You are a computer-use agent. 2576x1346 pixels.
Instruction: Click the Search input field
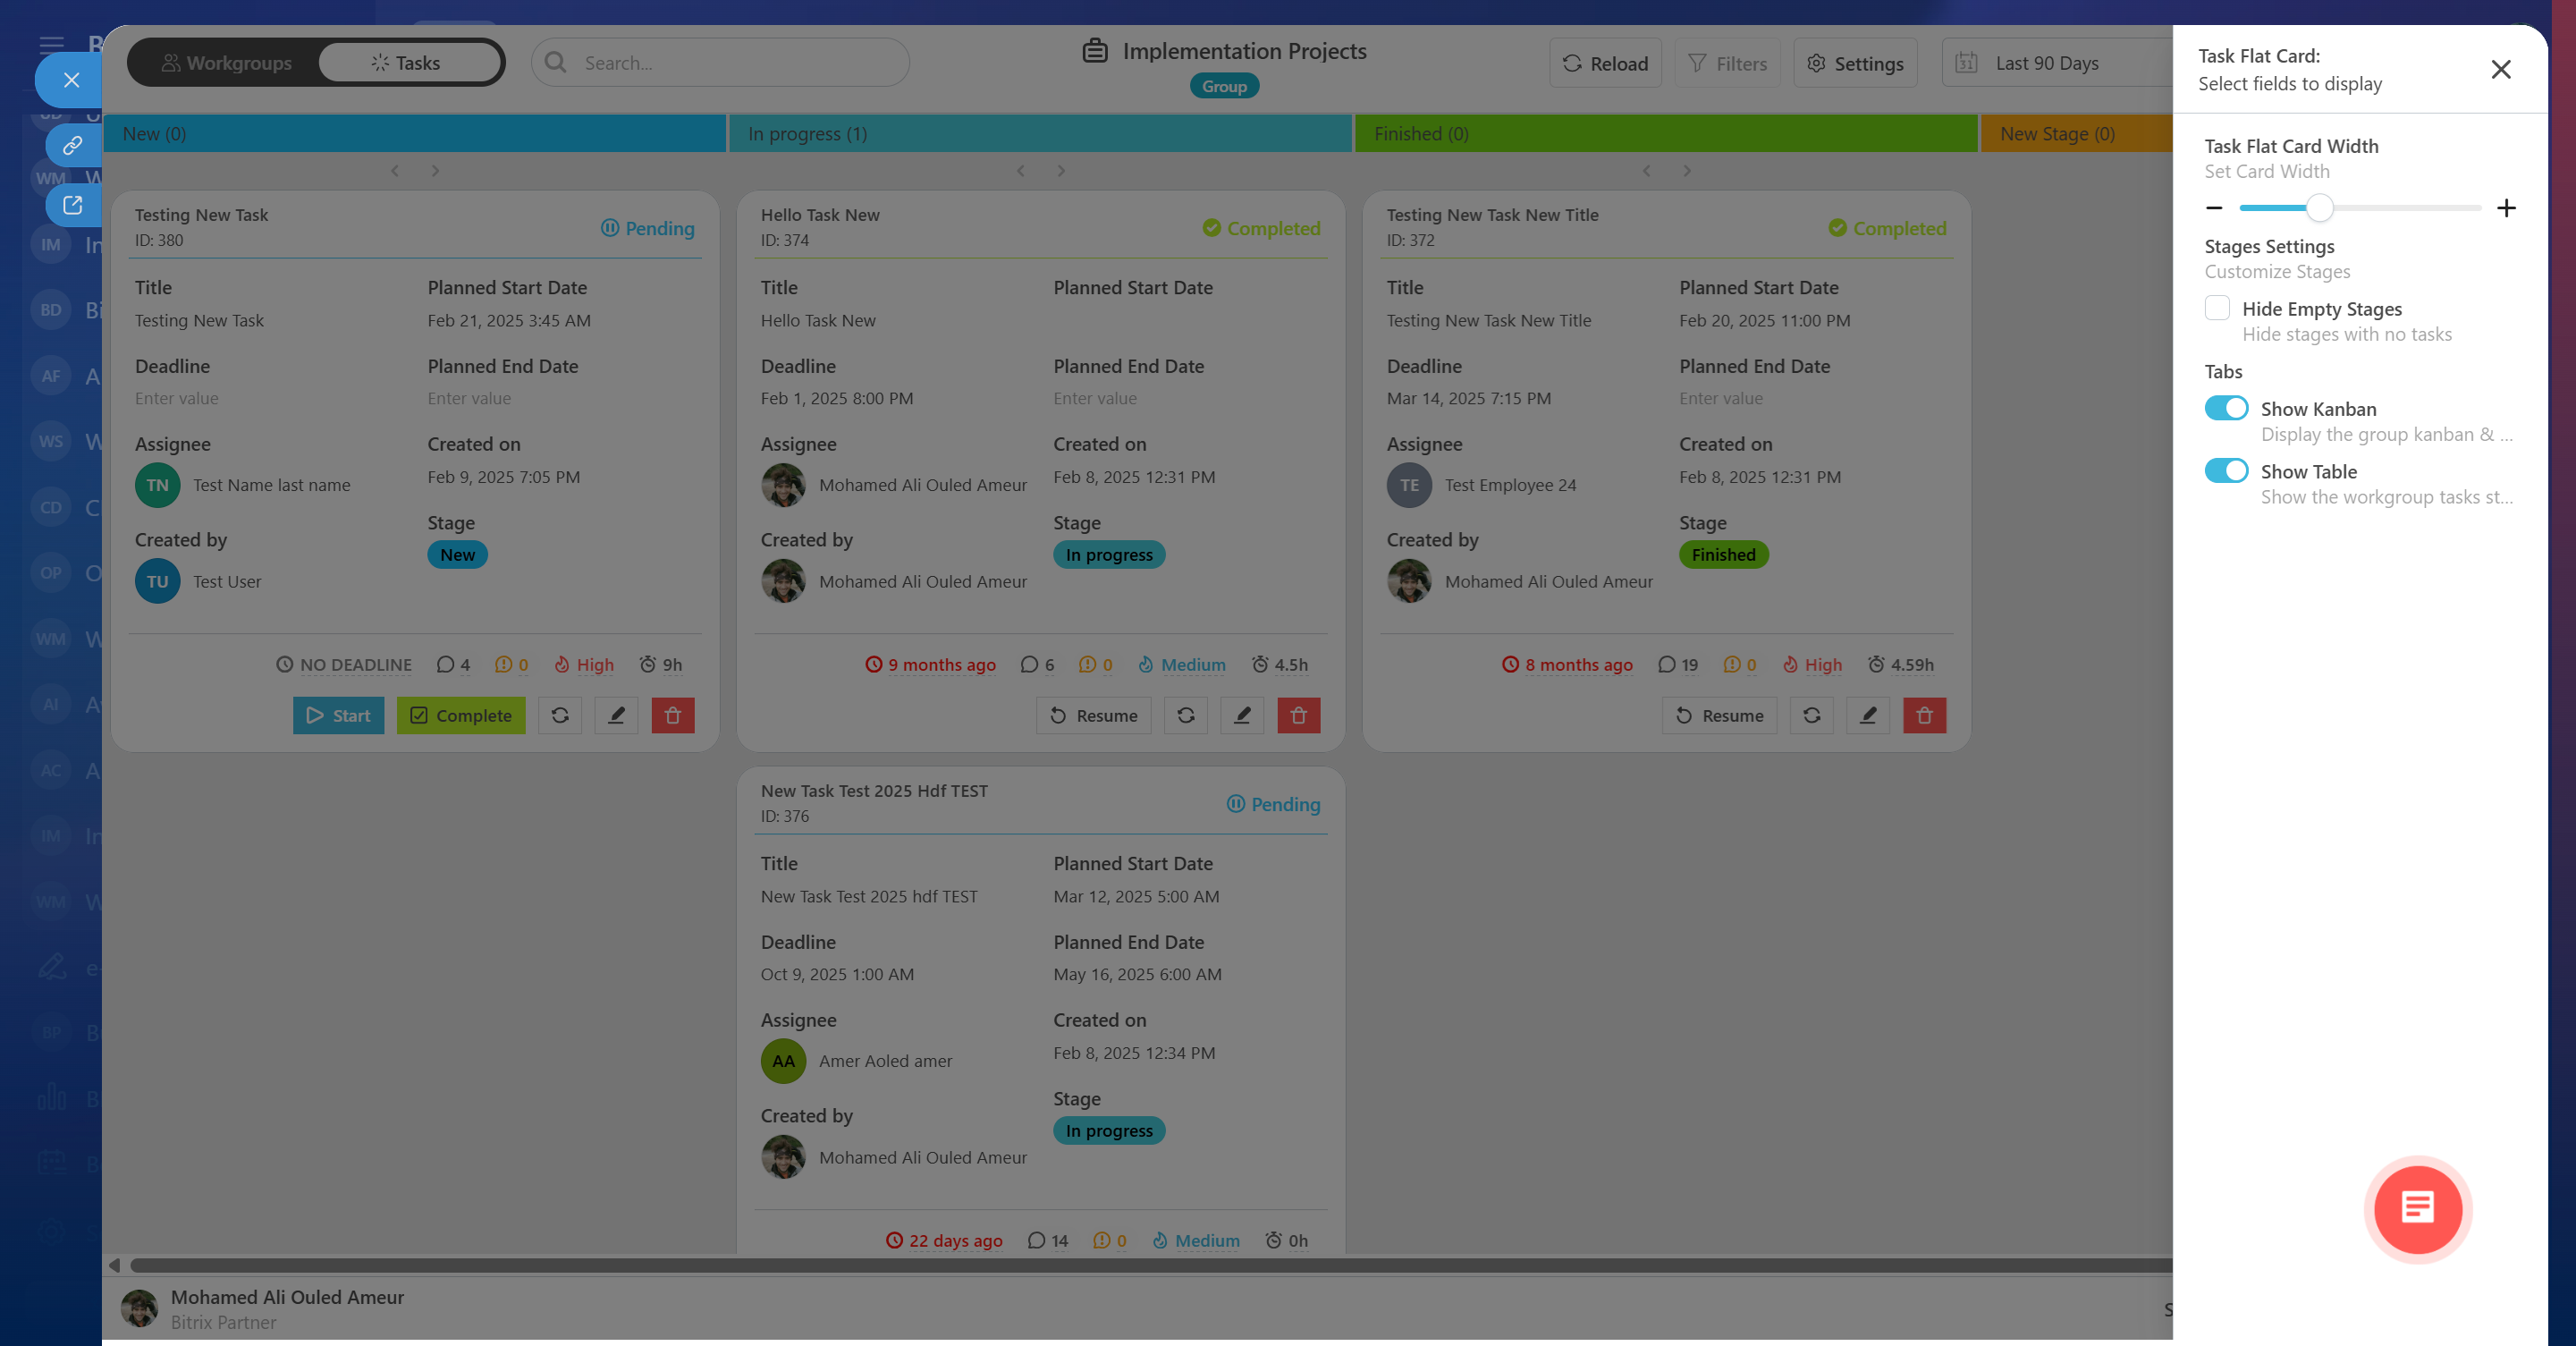(720, 63)
